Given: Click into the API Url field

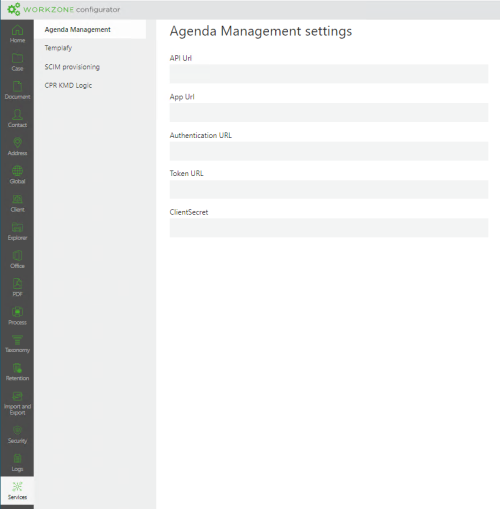Looking at the screenshot, I should [x=329, y=74].
